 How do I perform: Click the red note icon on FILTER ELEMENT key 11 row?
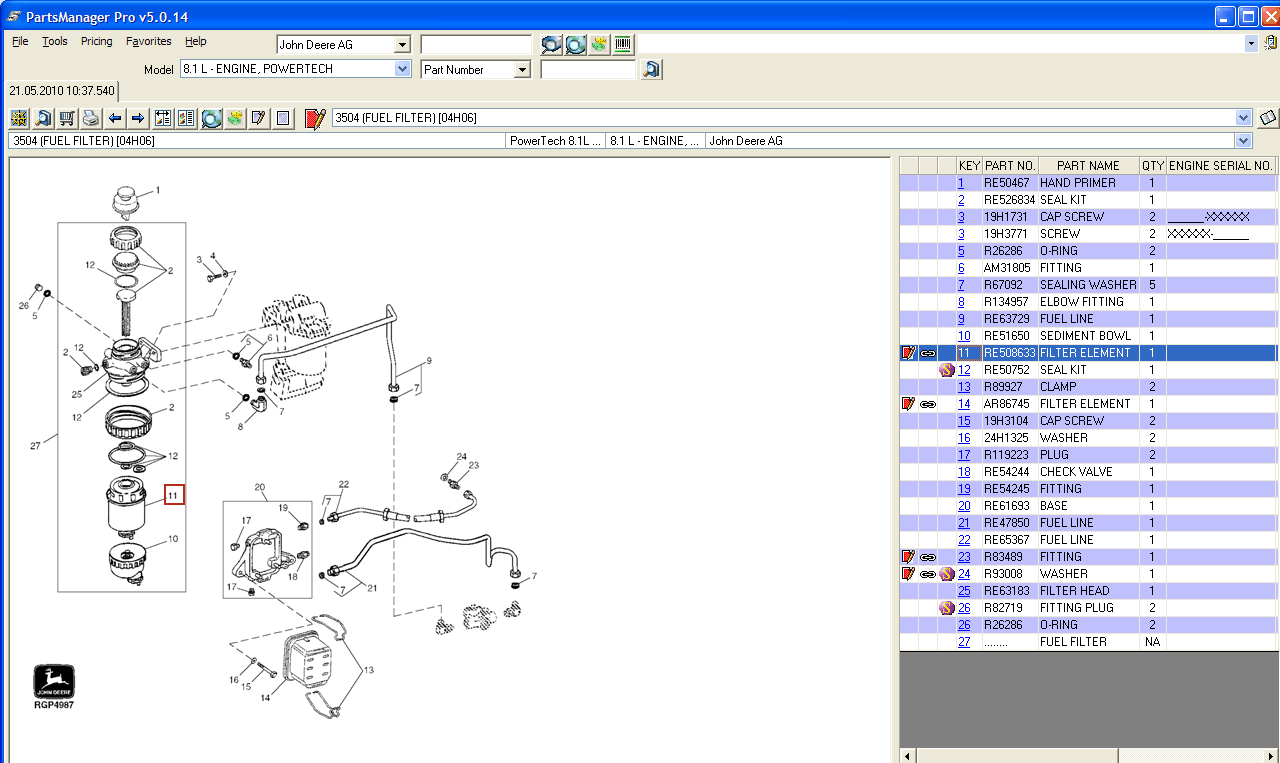pyautogui.click(x=909, y=353)
